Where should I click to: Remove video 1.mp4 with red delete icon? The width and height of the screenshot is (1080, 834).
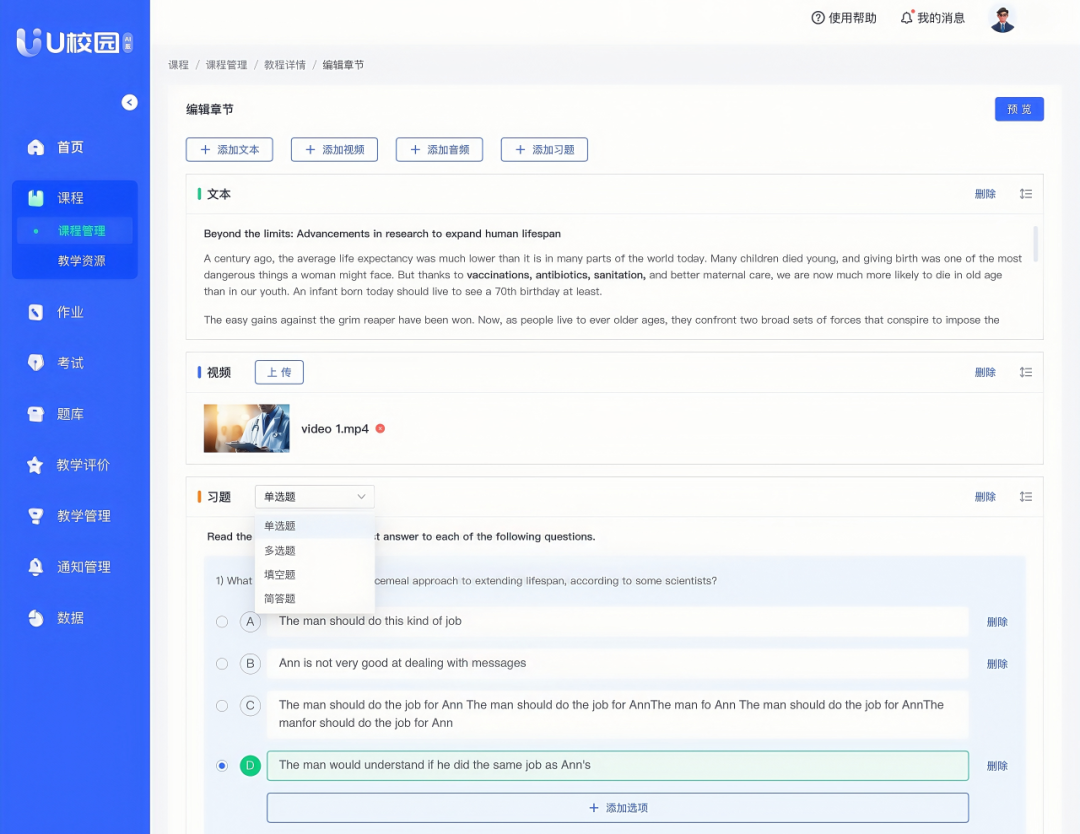pos(380,429)
